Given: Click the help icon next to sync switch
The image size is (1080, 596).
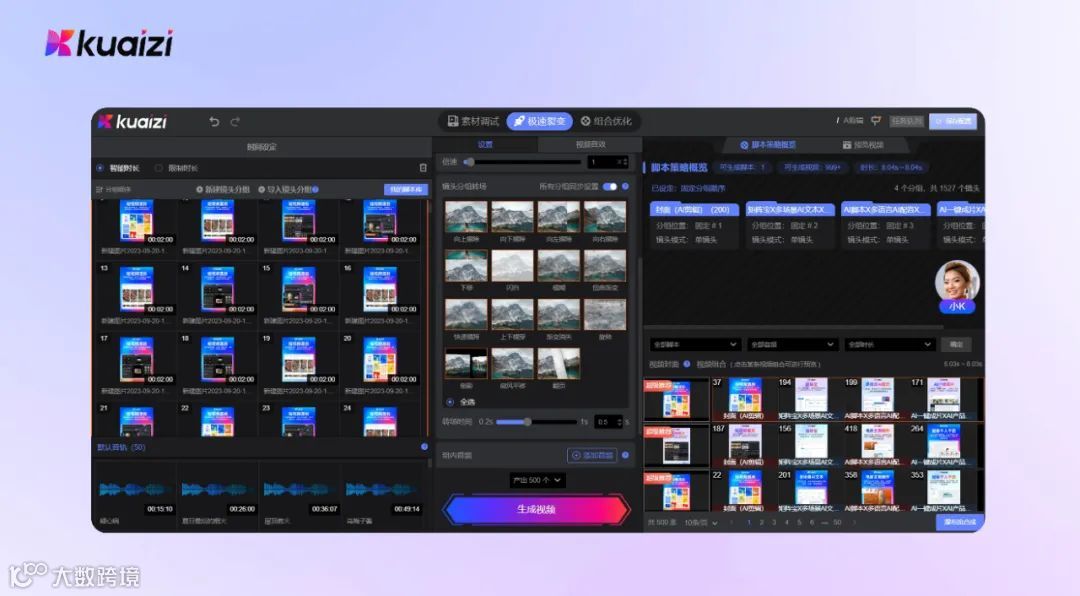Looking at the screenshot, I should (625, 187).
